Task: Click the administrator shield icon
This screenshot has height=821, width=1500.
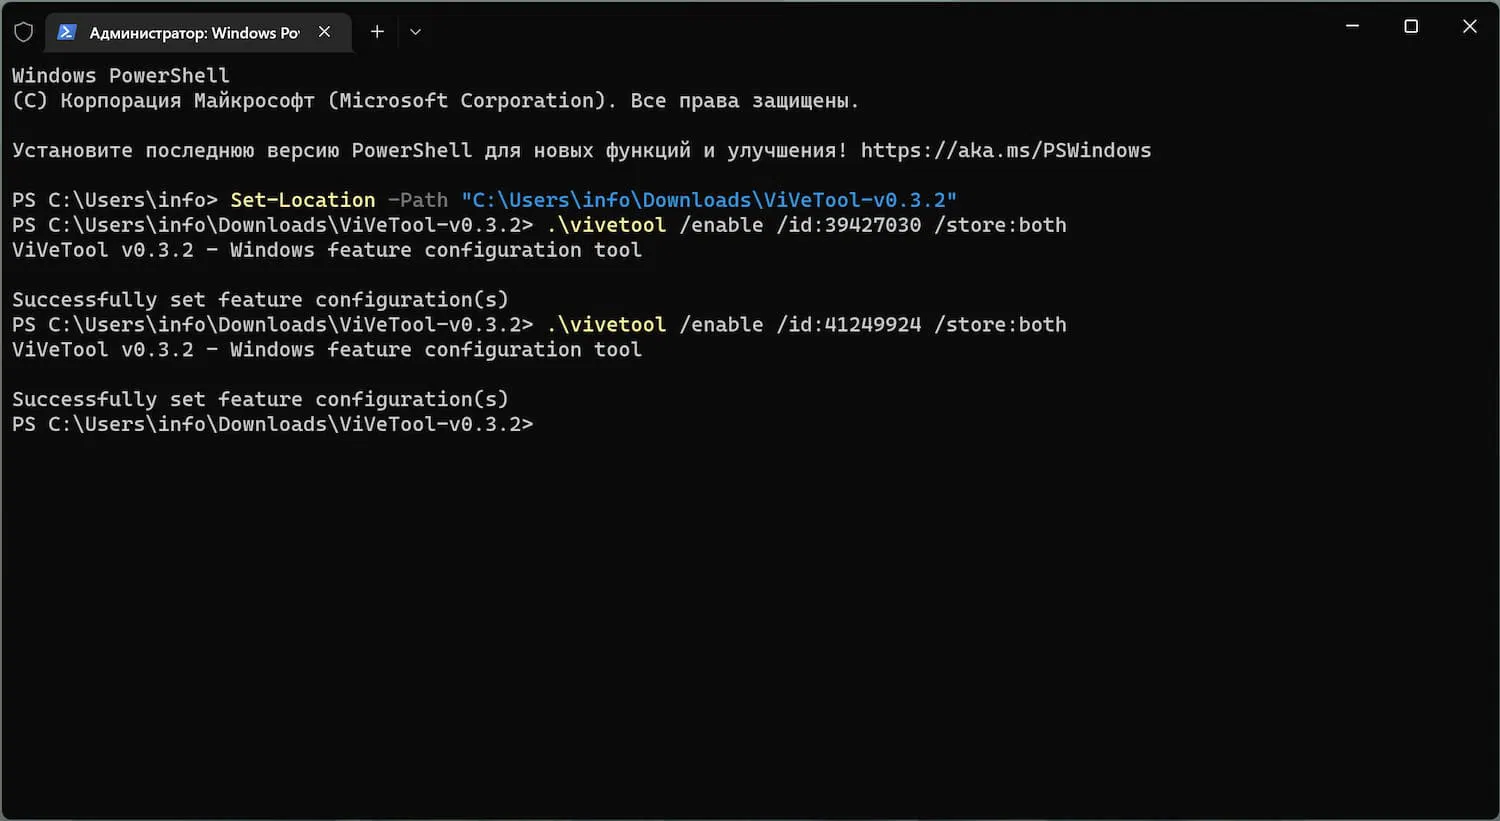Action: (24, 32)
